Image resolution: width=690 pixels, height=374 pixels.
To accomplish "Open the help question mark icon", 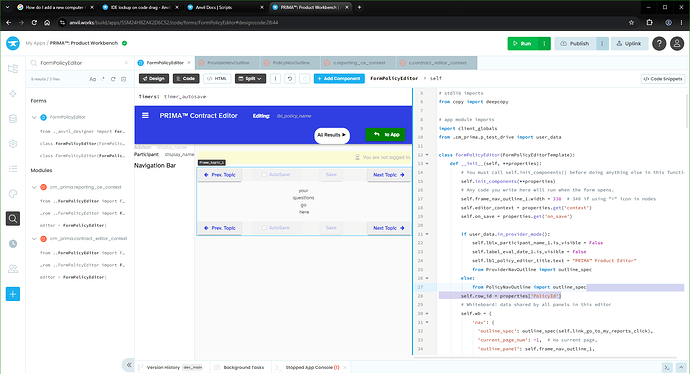I will [x=659, y=44].
